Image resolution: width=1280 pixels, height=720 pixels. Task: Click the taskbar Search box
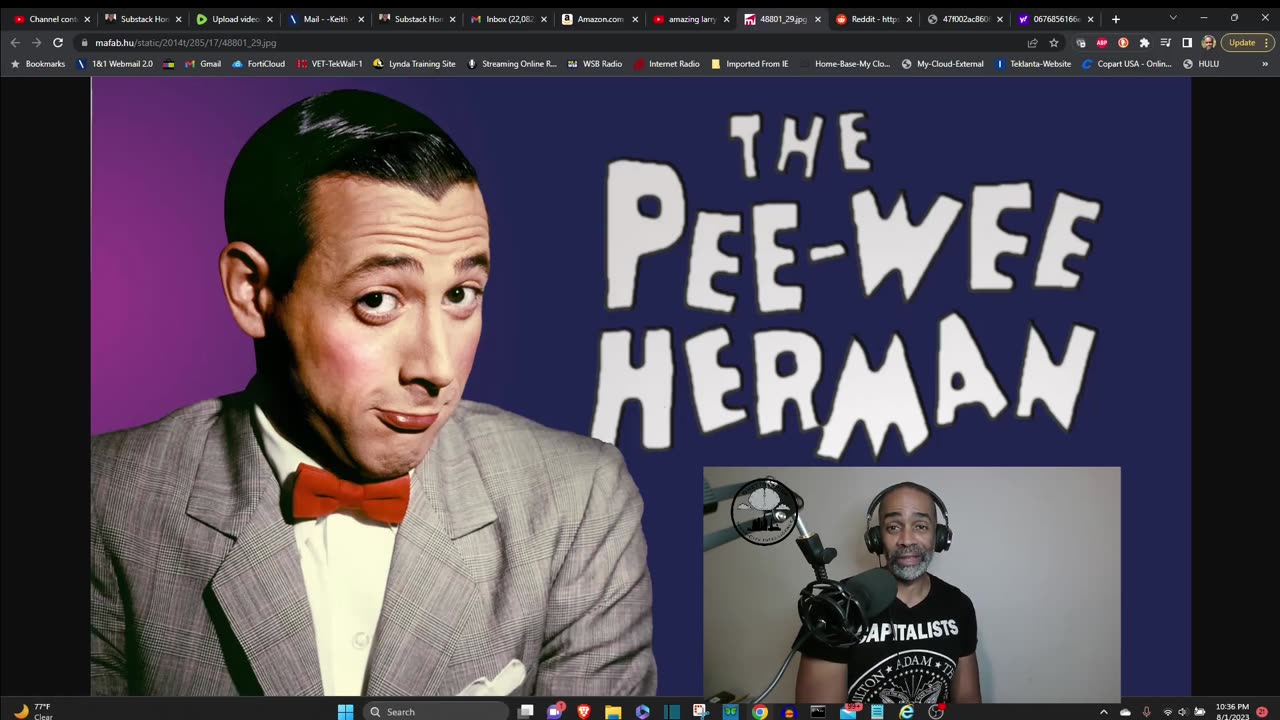pos(436,712)
